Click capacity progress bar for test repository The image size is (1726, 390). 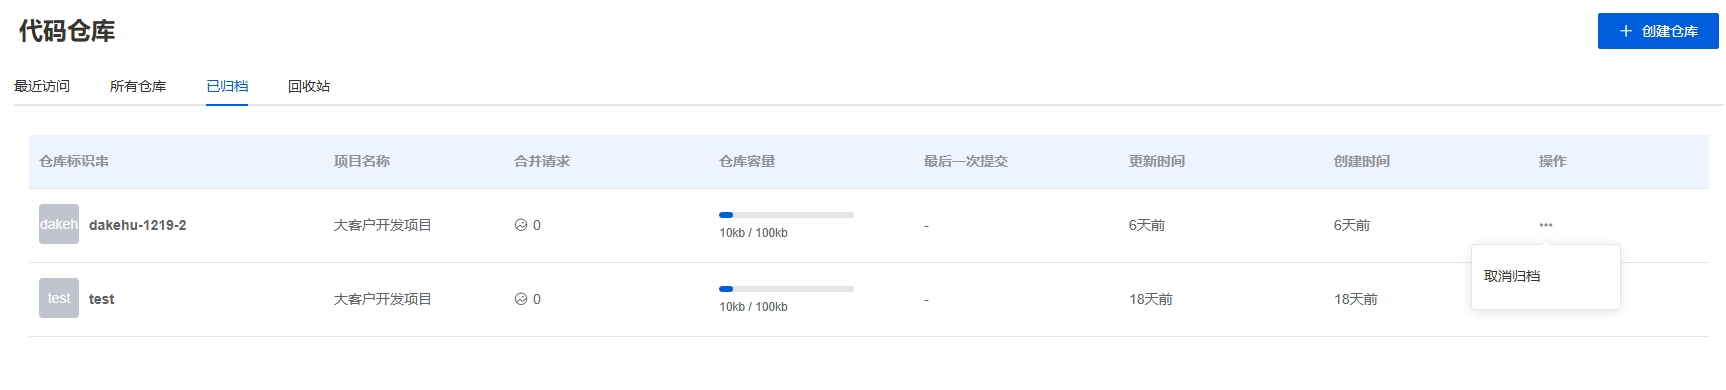[x=787, y=289]
